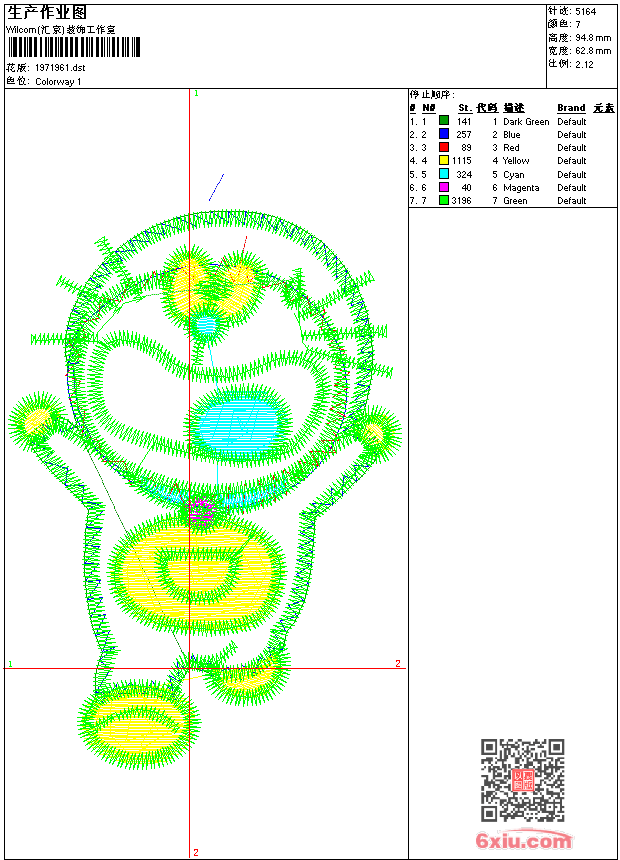Viewport: 620px width, 860px height.
Task: Click stitch count 141 in Dark Green row
Action: [x=464, y=122]
